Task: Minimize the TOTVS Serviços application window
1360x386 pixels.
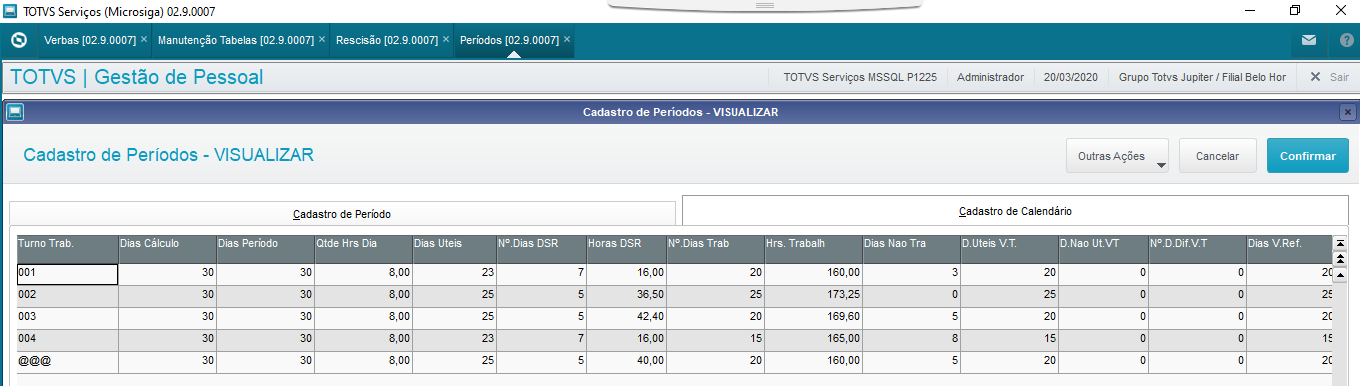Action: point(1250,11)
